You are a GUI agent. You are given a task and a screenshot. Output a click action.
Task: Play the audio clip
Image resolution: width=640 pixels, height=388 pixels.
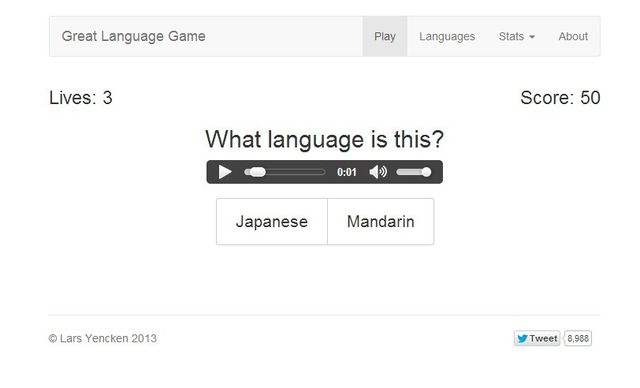[225, 172]
